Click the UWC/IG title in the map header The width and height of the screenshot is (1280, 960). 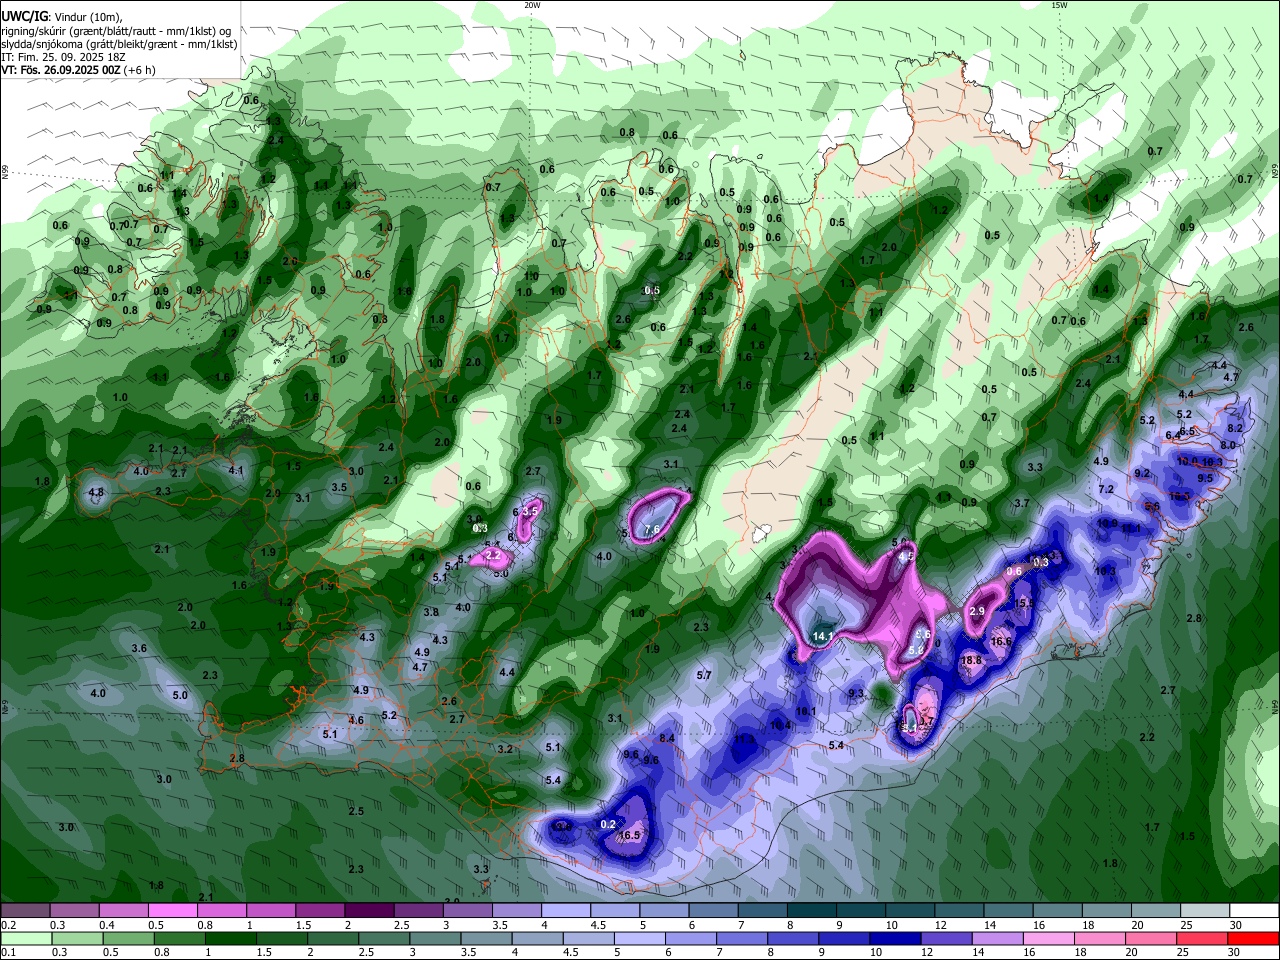click(24, 16)
